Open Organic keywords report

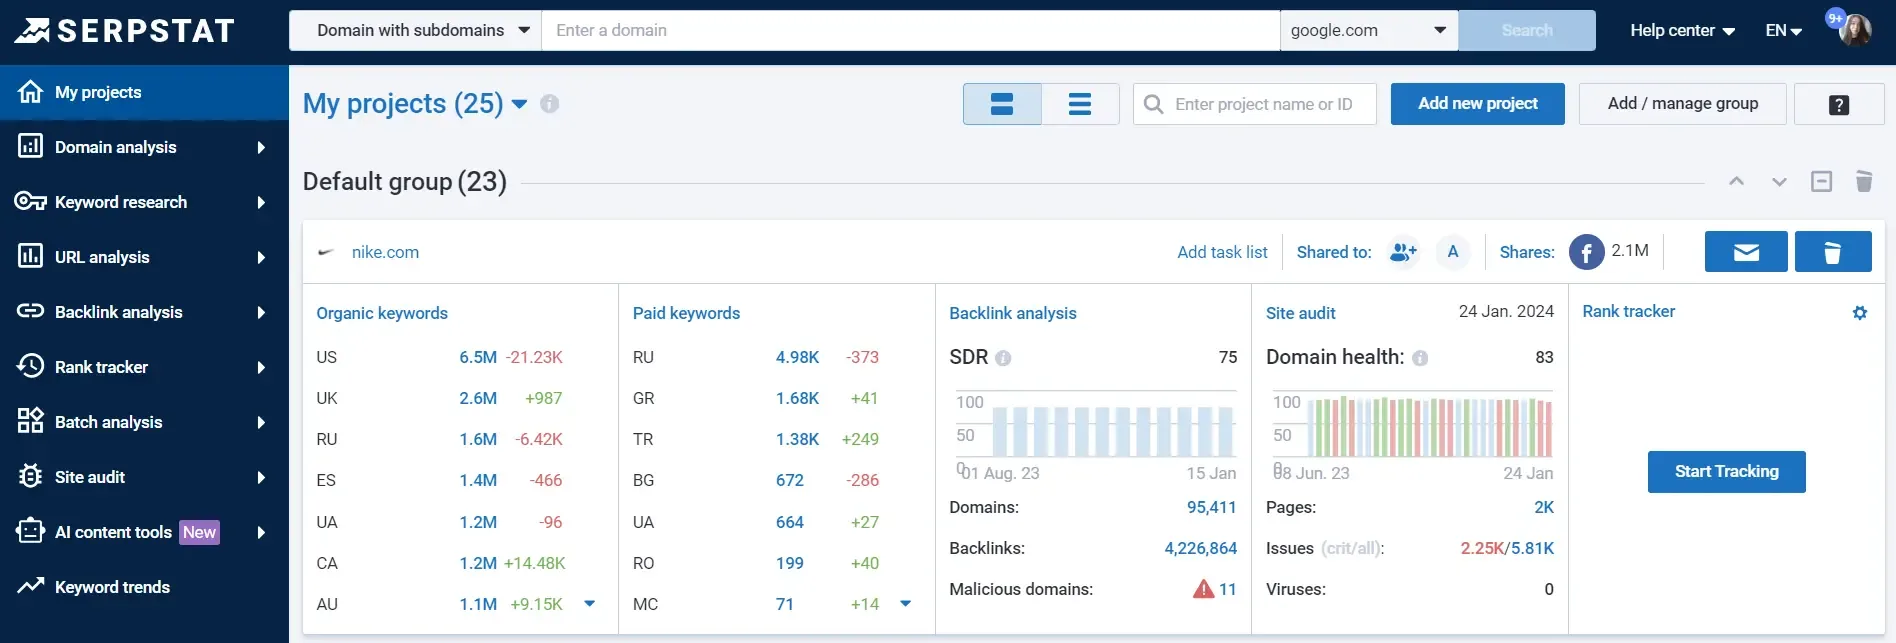click(x=382, y=313)
